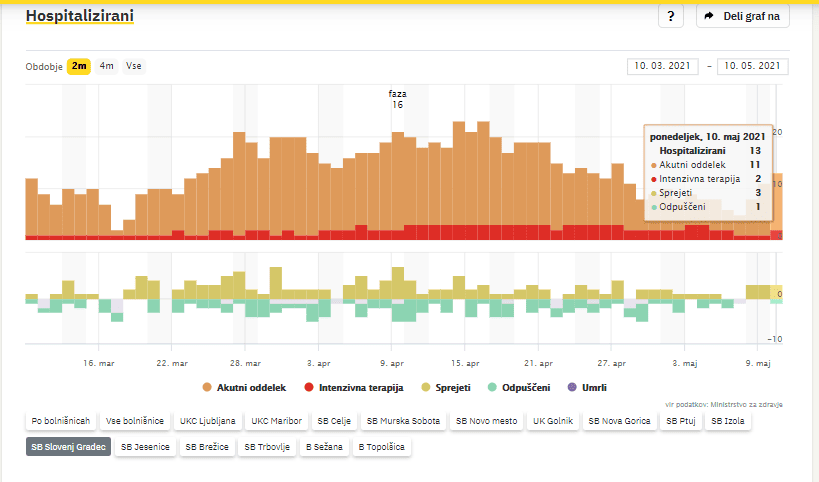Viewport: 819px width, 482px height.
Task: Toggle Intenzivna terapija legend series
Action: click(x=354, y=387)
